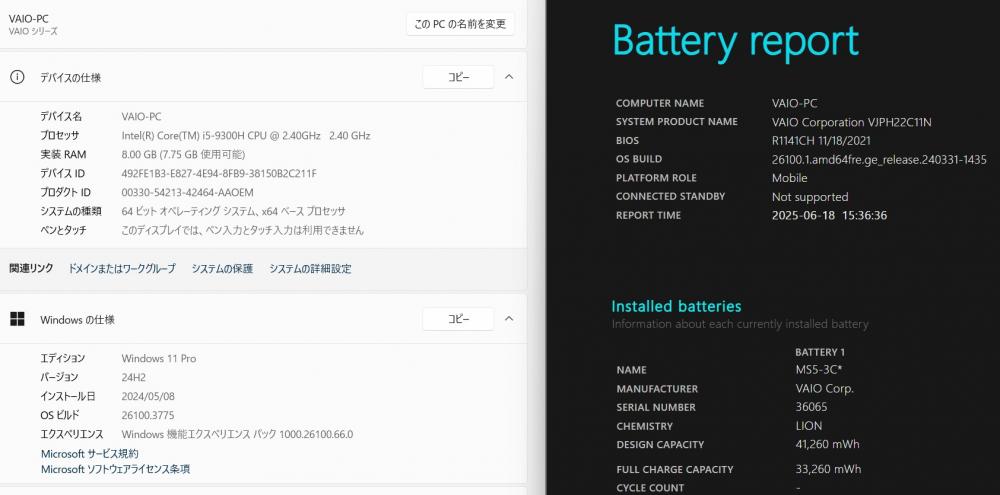
Task: Select the edition value Windows 11 Pro
Action: 159,358
